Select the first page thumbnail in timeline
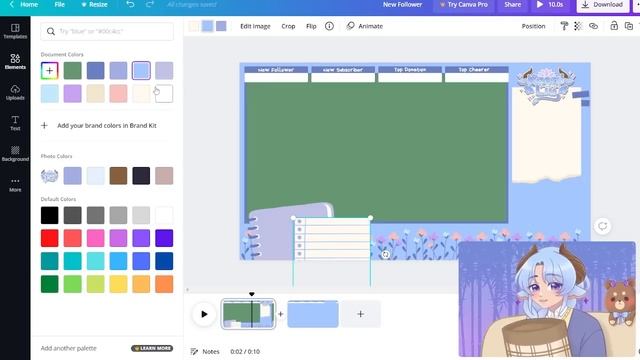Viewport: 640px width, 360px height. coord(248,314)
